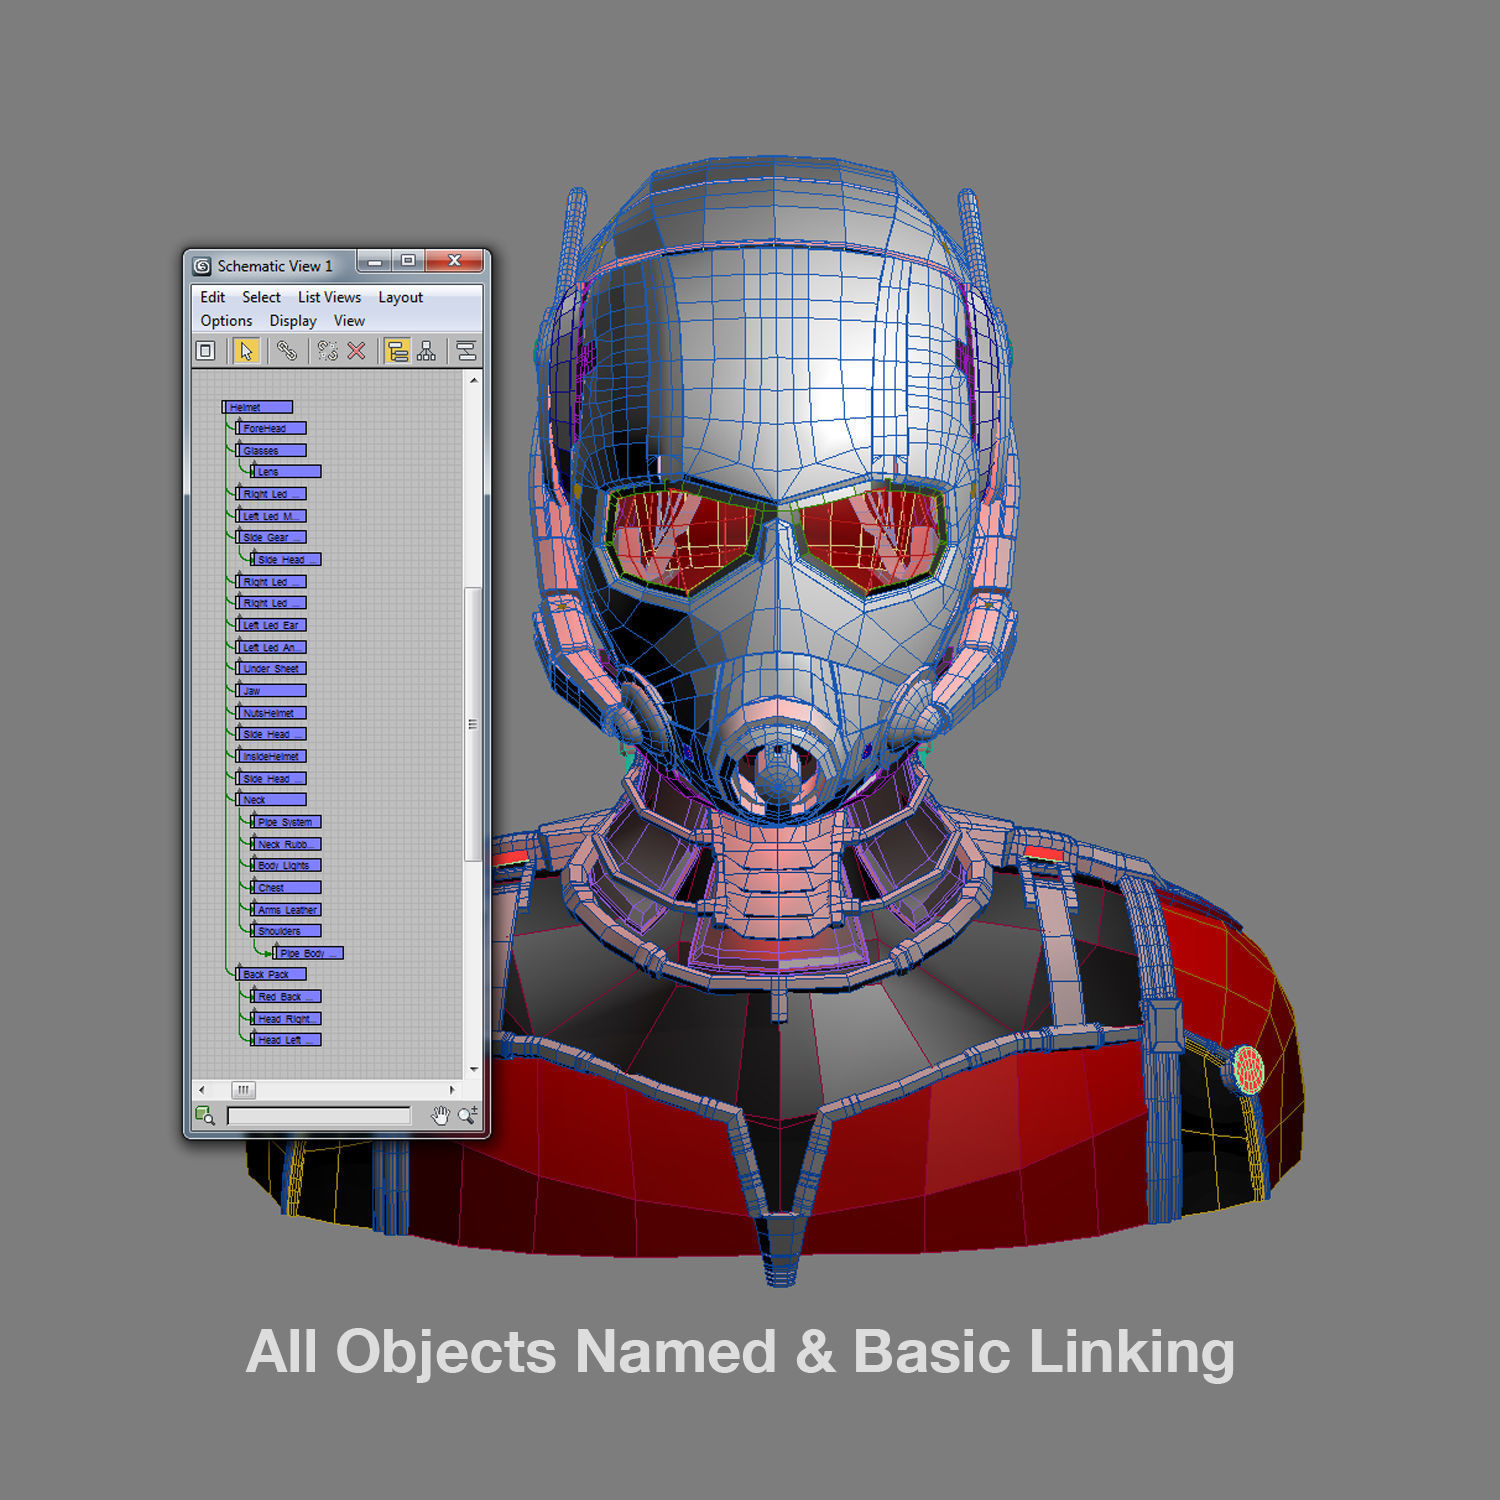Screen dimensions: 1500x1500
Task: Select the Chest node
Action: point(286,887)
